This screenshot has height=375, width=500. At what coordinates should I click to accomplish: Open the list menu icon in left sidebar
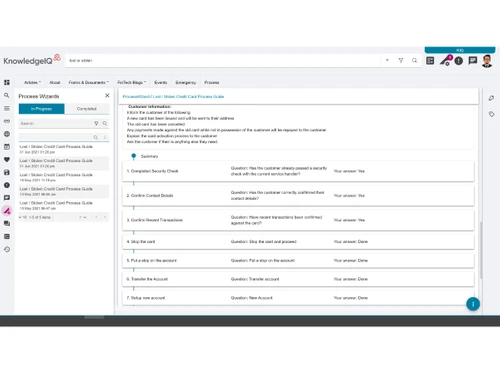[x=7, y=108]
